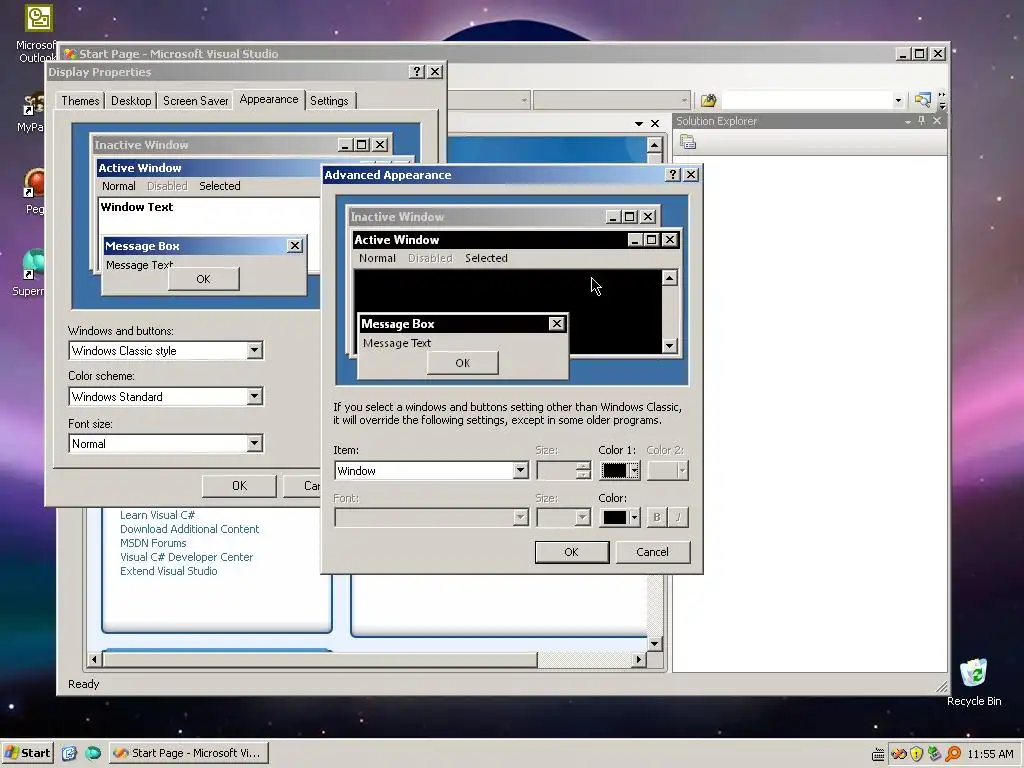1024x768 pixels.
Task: Open the Download Additional Content link
Action: click(x=189, y=529)
